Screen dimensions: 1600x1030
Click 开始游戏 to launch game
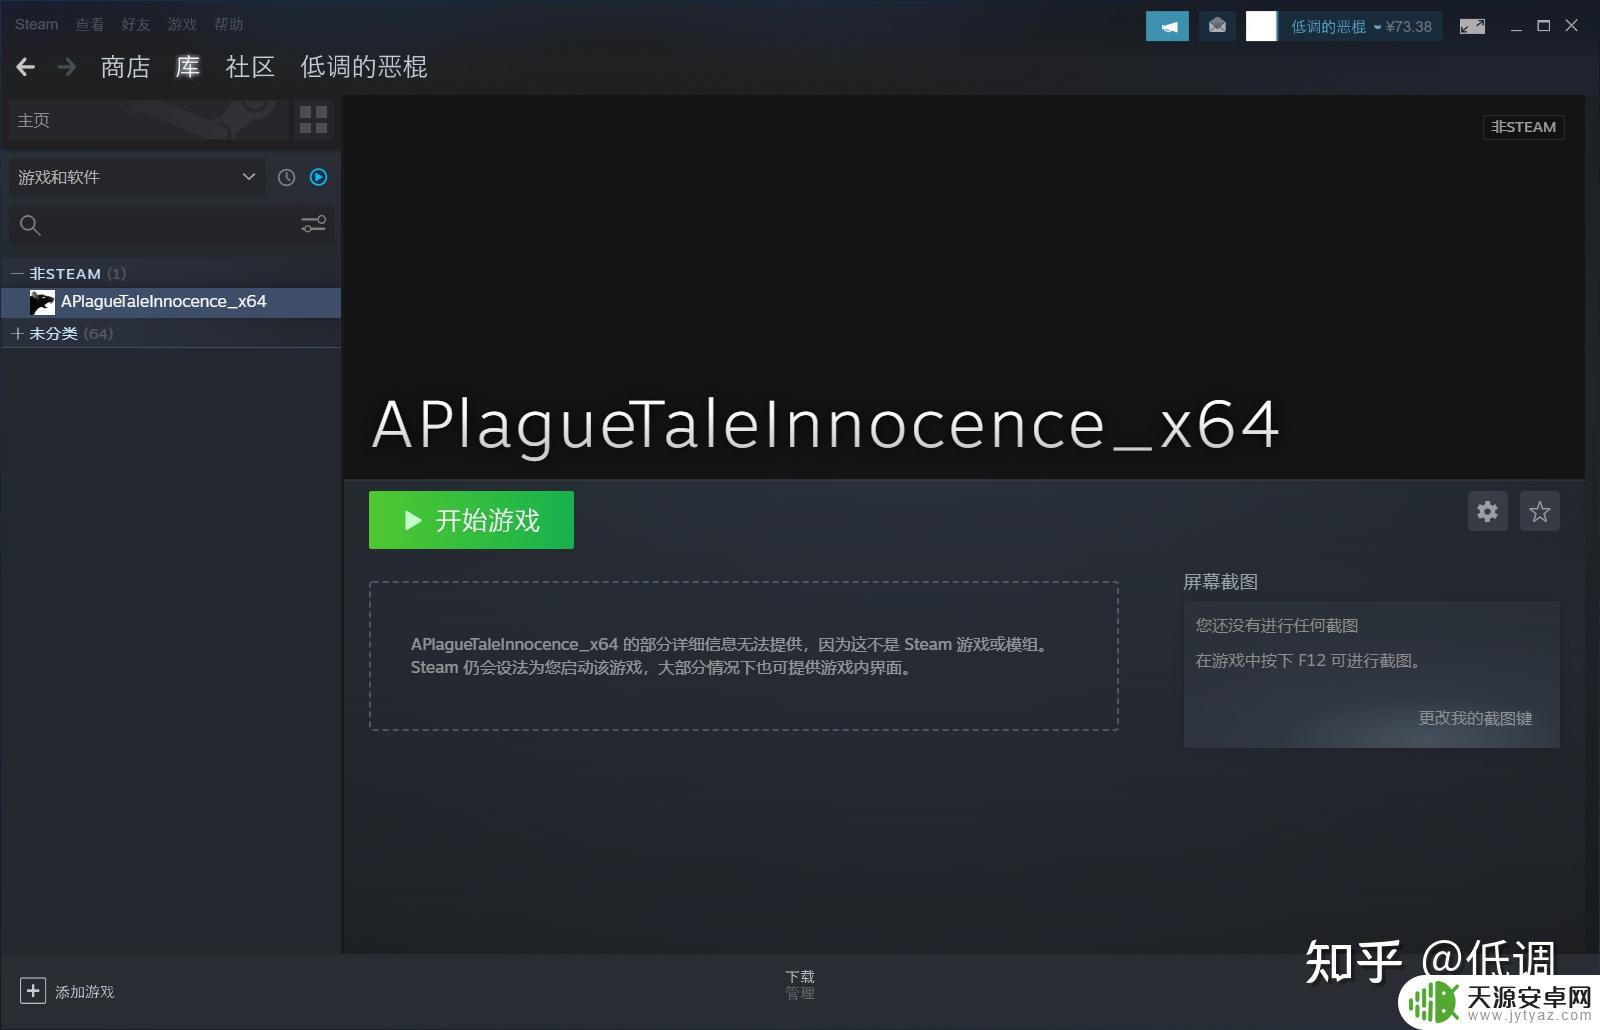click(x=471, y=520)
